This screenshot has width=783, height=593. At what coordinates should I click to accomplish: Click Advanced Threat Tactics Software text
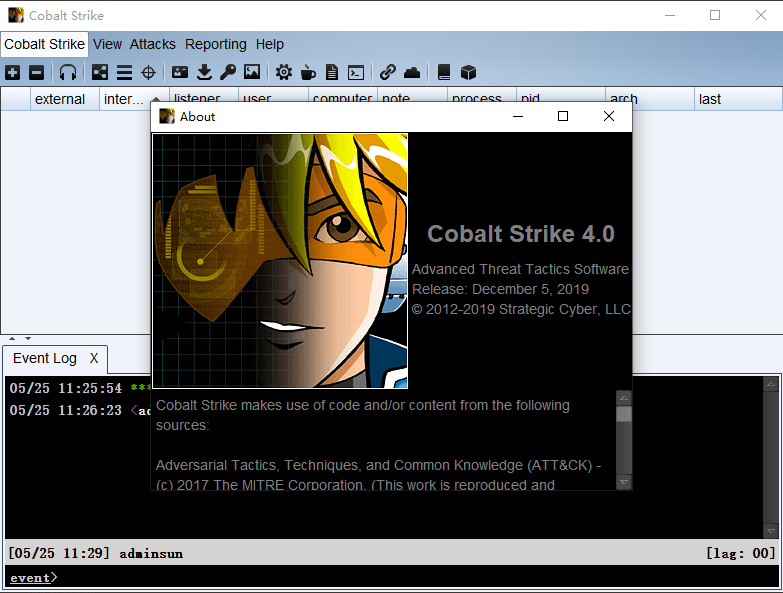point(520,269)
